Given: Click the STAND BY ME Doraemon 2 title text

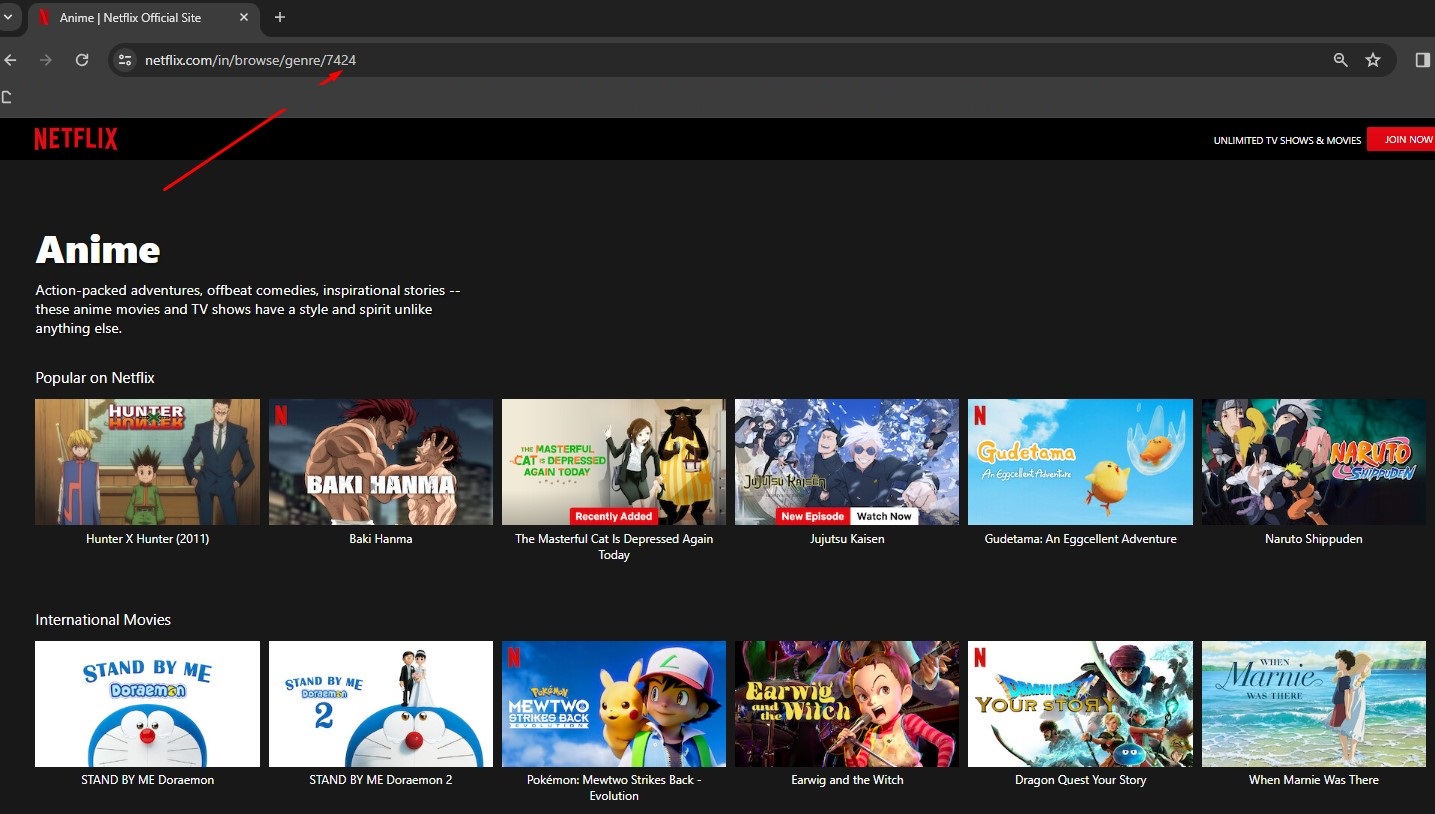Looking at the screenshot, I should [381, 780].
